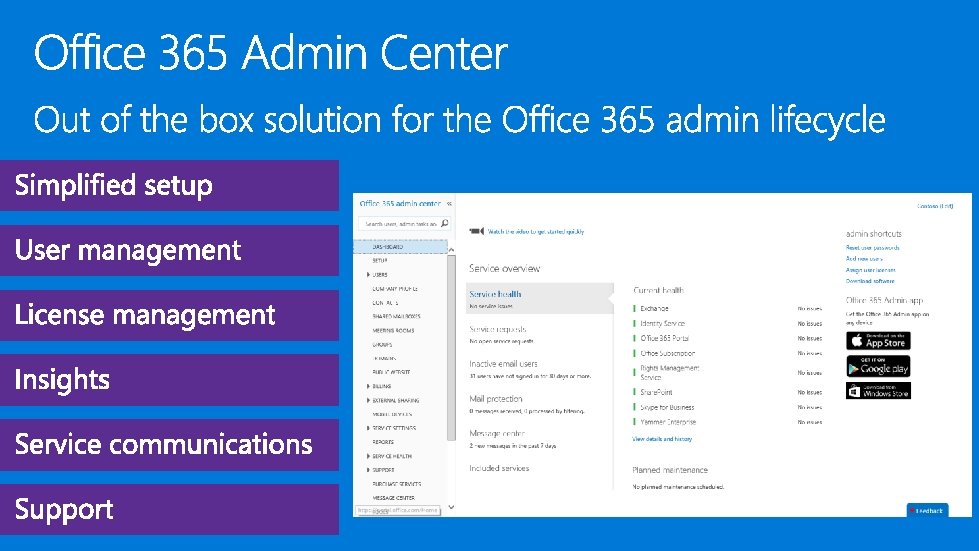979x551 pixels.
Task: Click the Rights Management Service health row
Action: click(x=727, y=373)
